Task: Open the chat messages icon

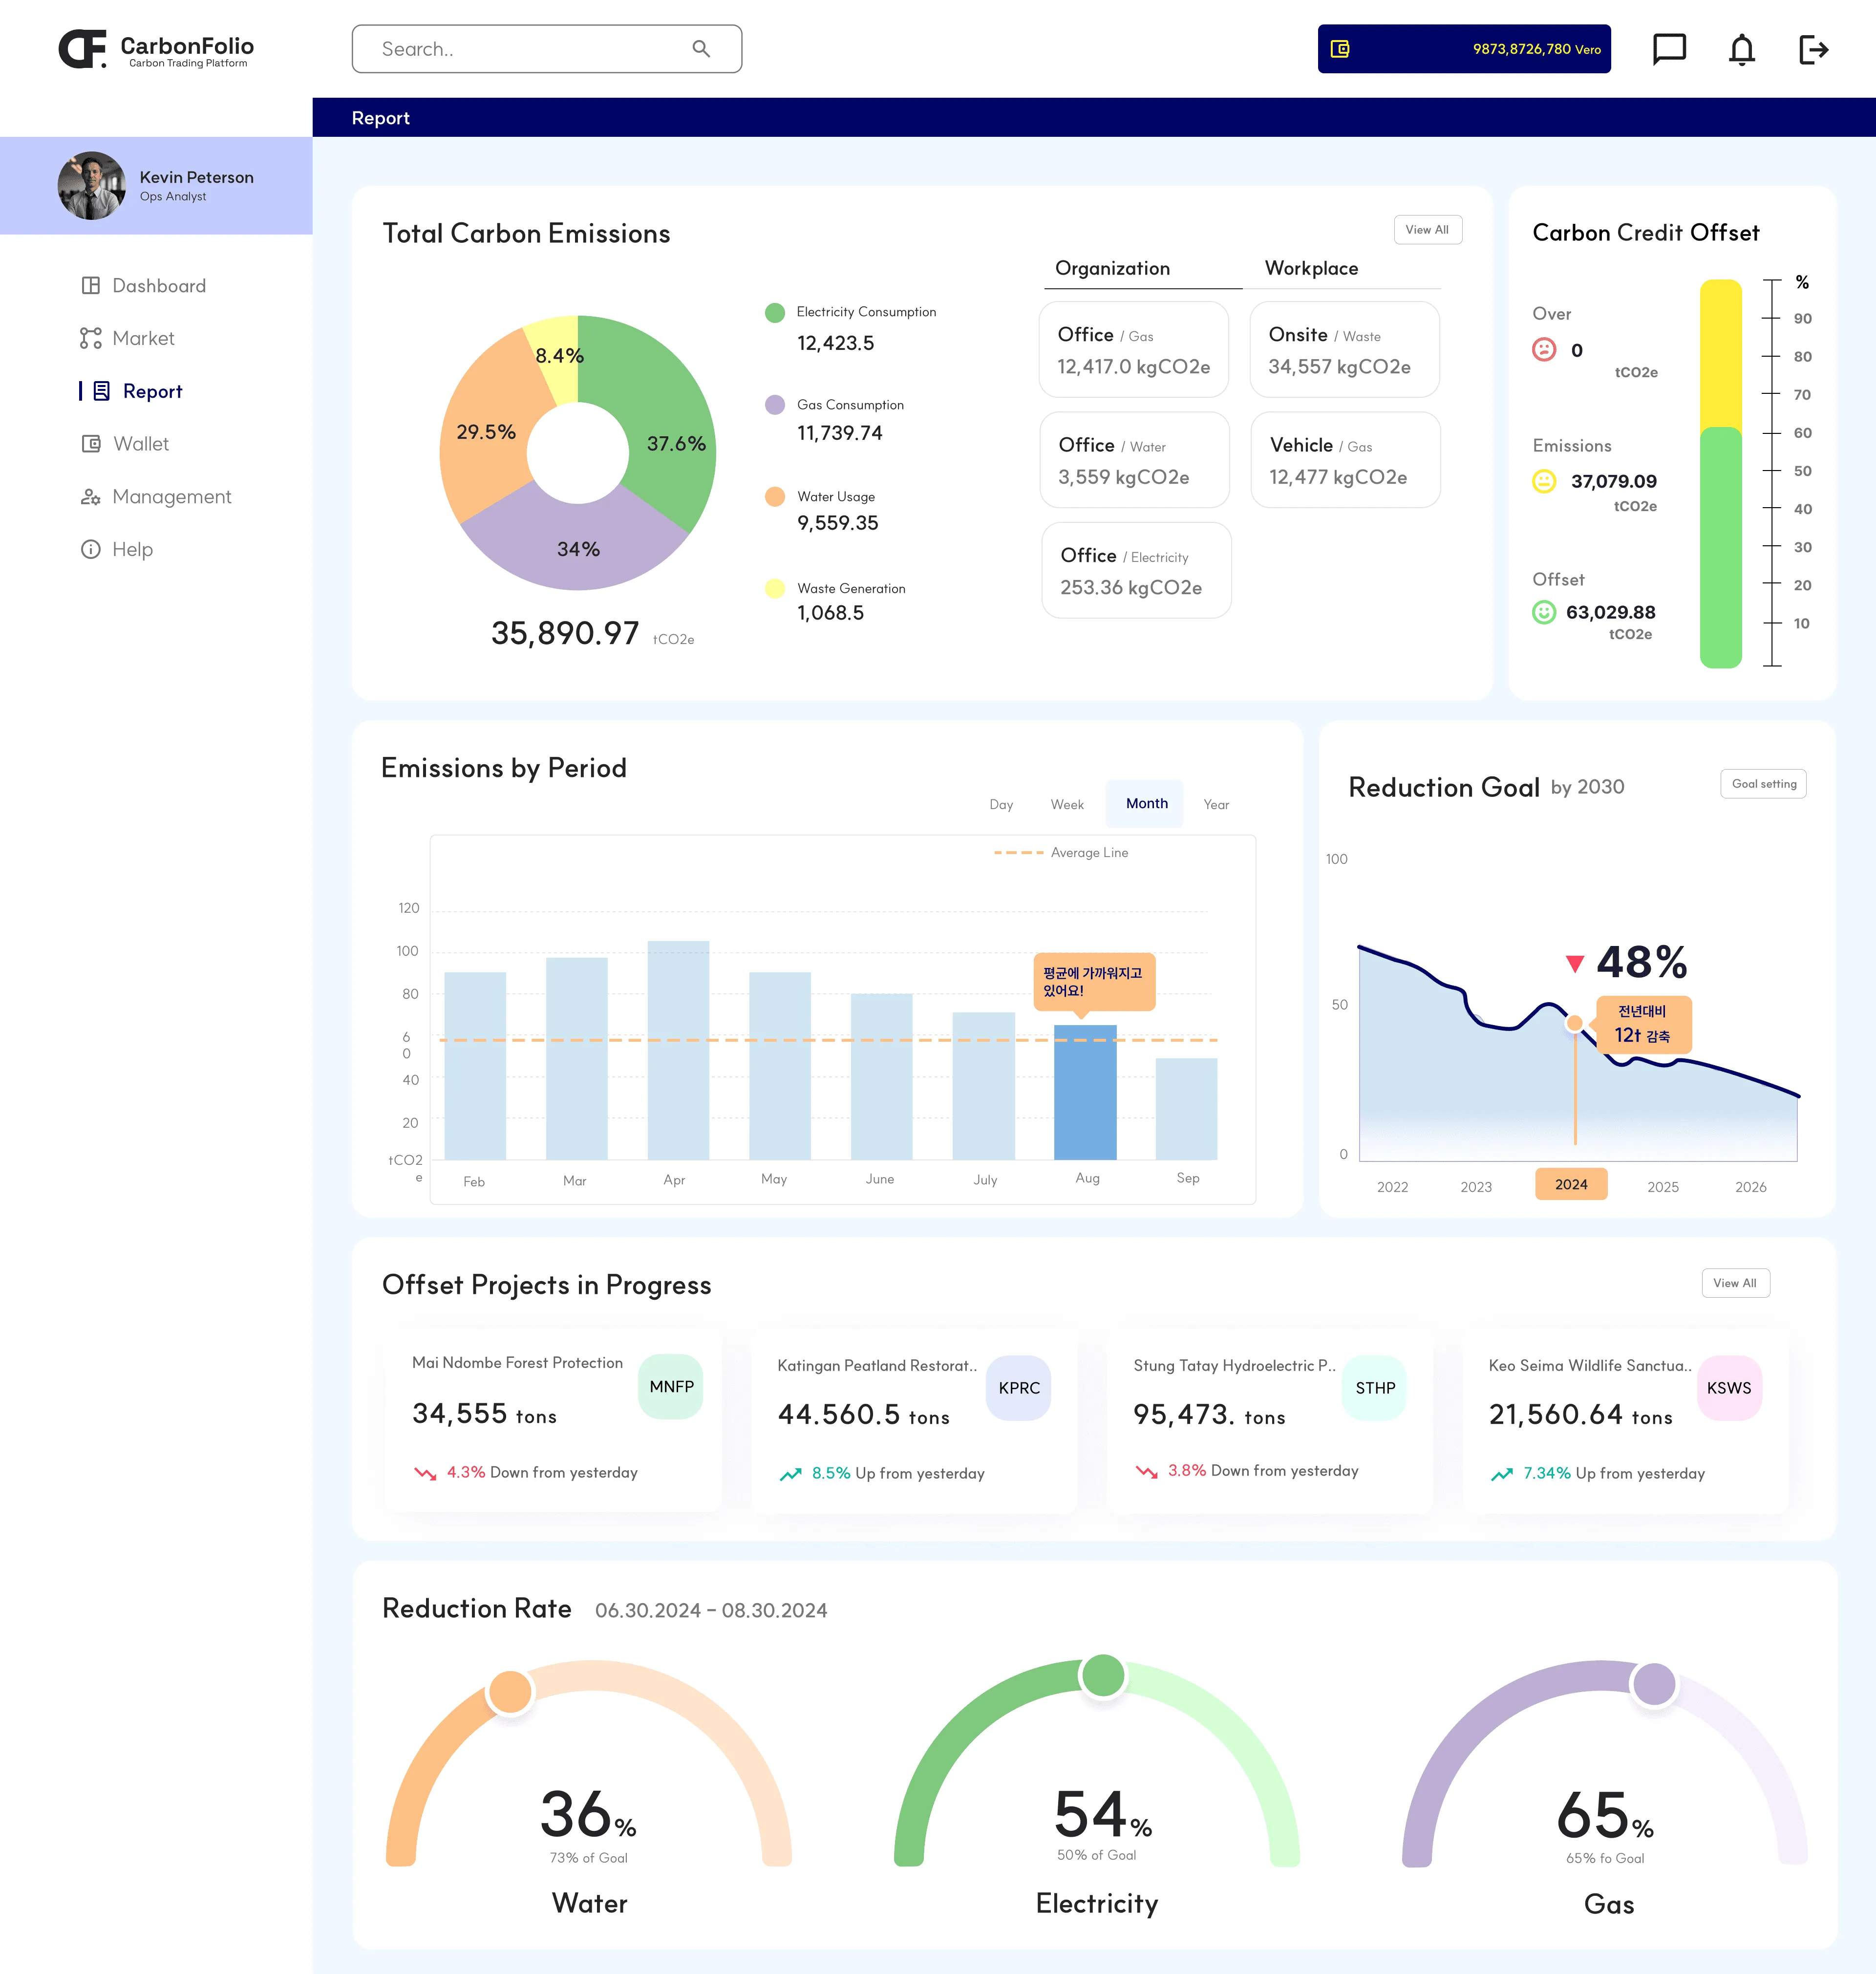Action: (x=1669, y=49)
